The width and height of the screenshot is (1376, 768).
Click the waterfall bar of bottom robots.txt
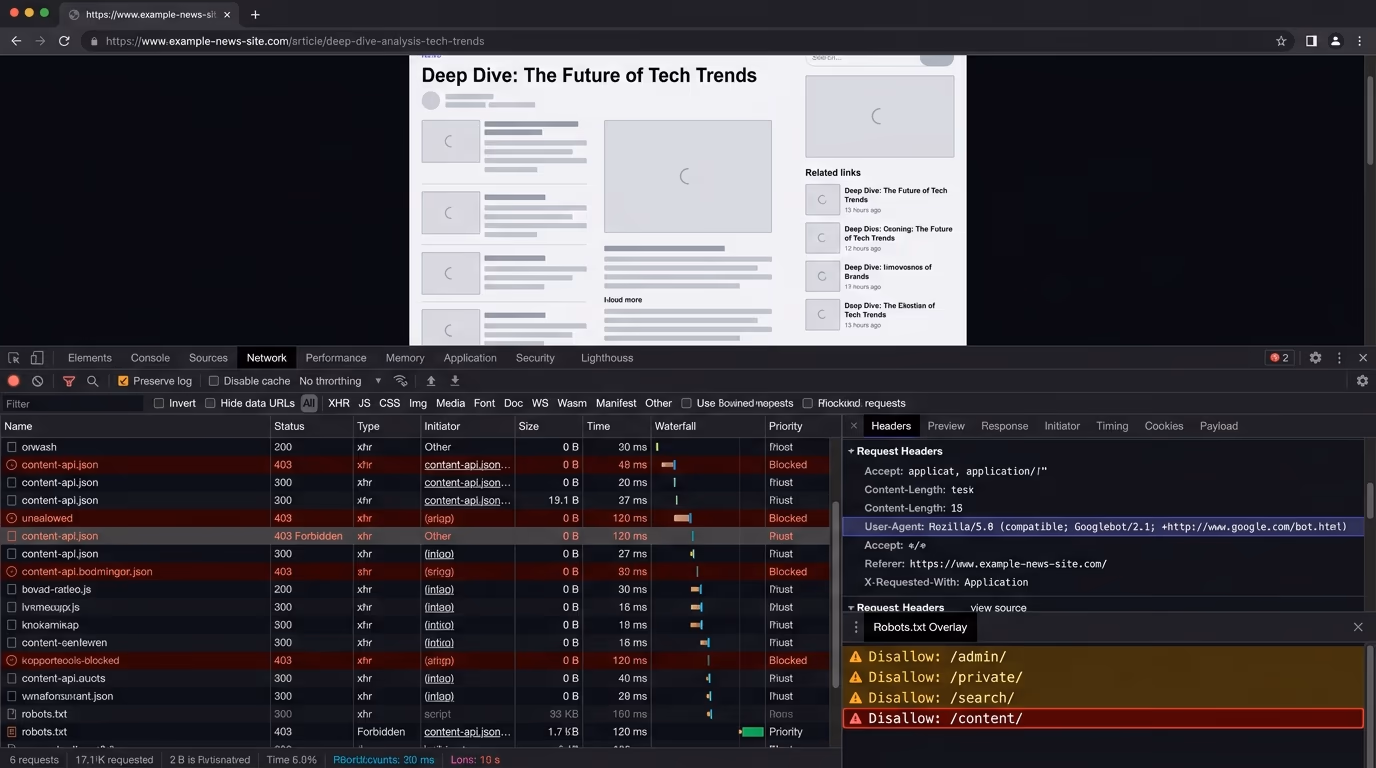[752, 732]
